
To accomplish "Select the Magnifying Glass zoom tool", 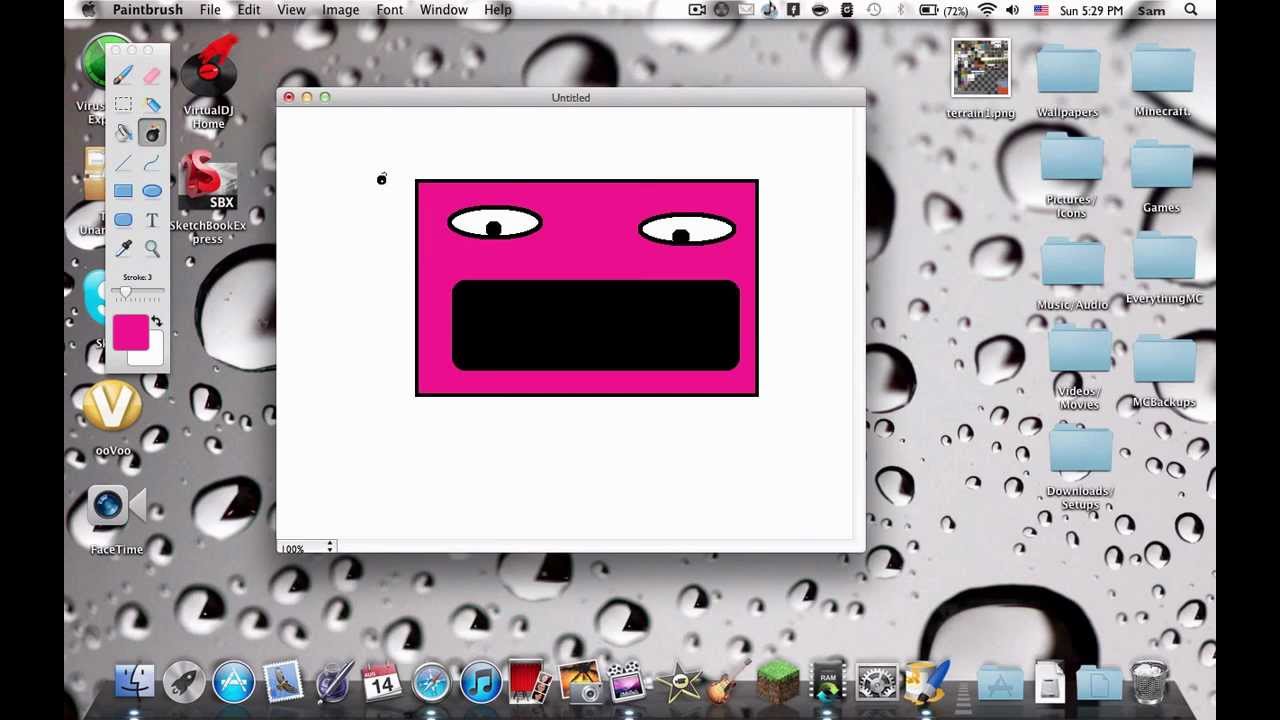I will tap(152, 248).
